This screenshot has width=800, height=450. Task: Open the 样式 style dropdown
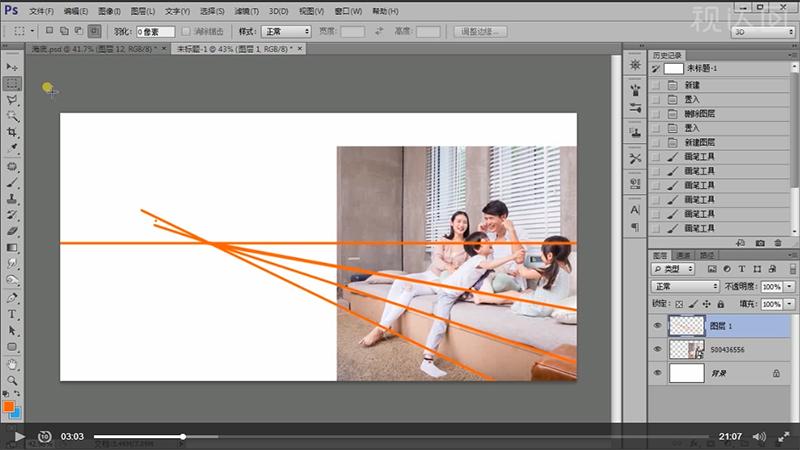[286, 31]
